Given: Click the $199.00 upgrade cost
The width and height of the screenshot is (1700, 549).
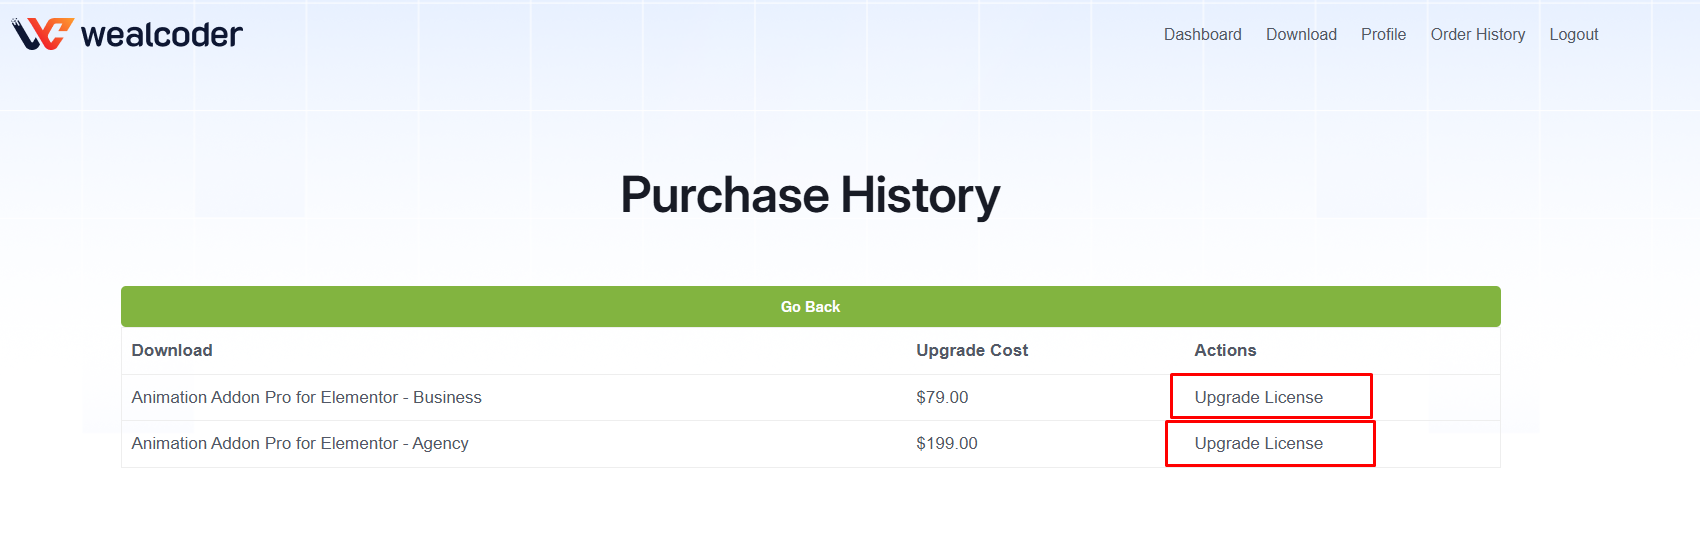Looking at the screenshot, I should 947,443.
